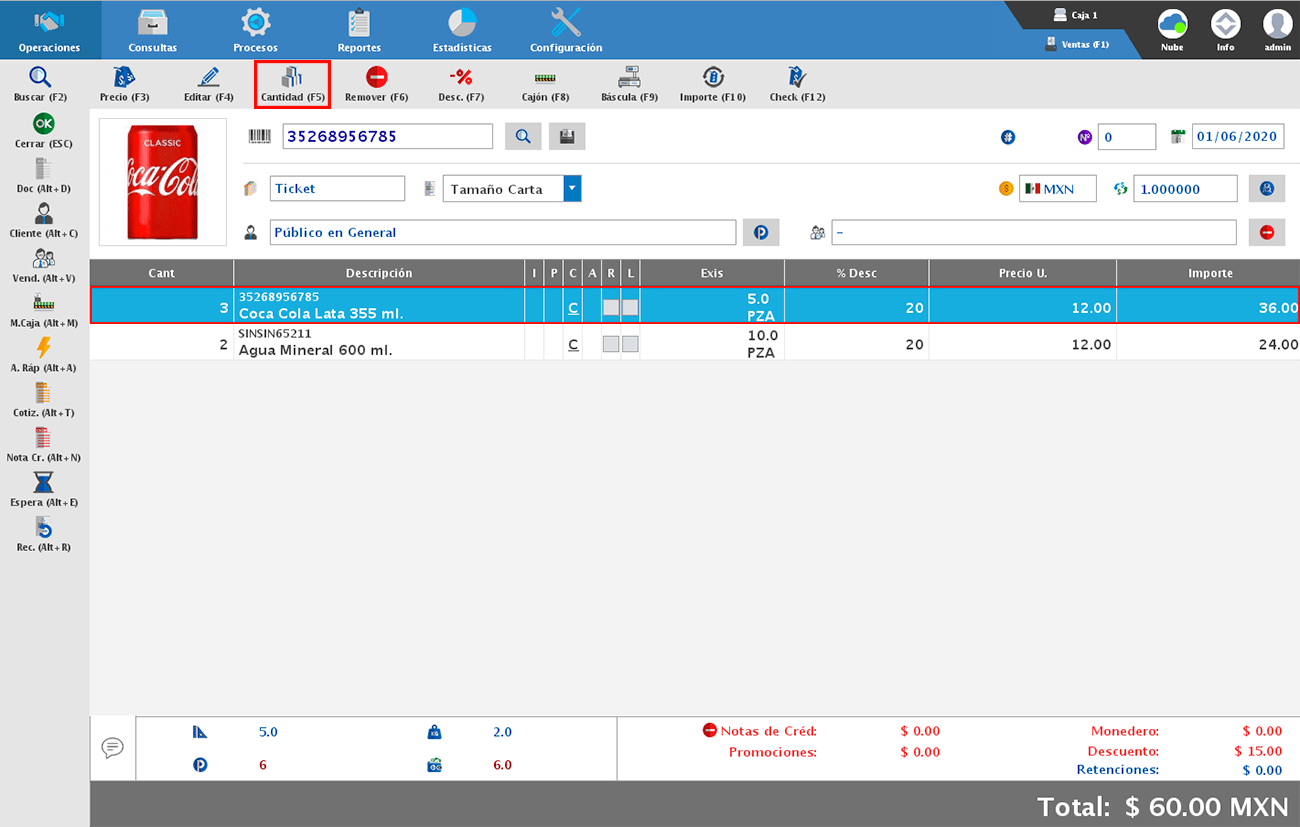Apply discount with Desc. (F7) icon
Viewport: 1300px width, 827px height.
point(460,78)
